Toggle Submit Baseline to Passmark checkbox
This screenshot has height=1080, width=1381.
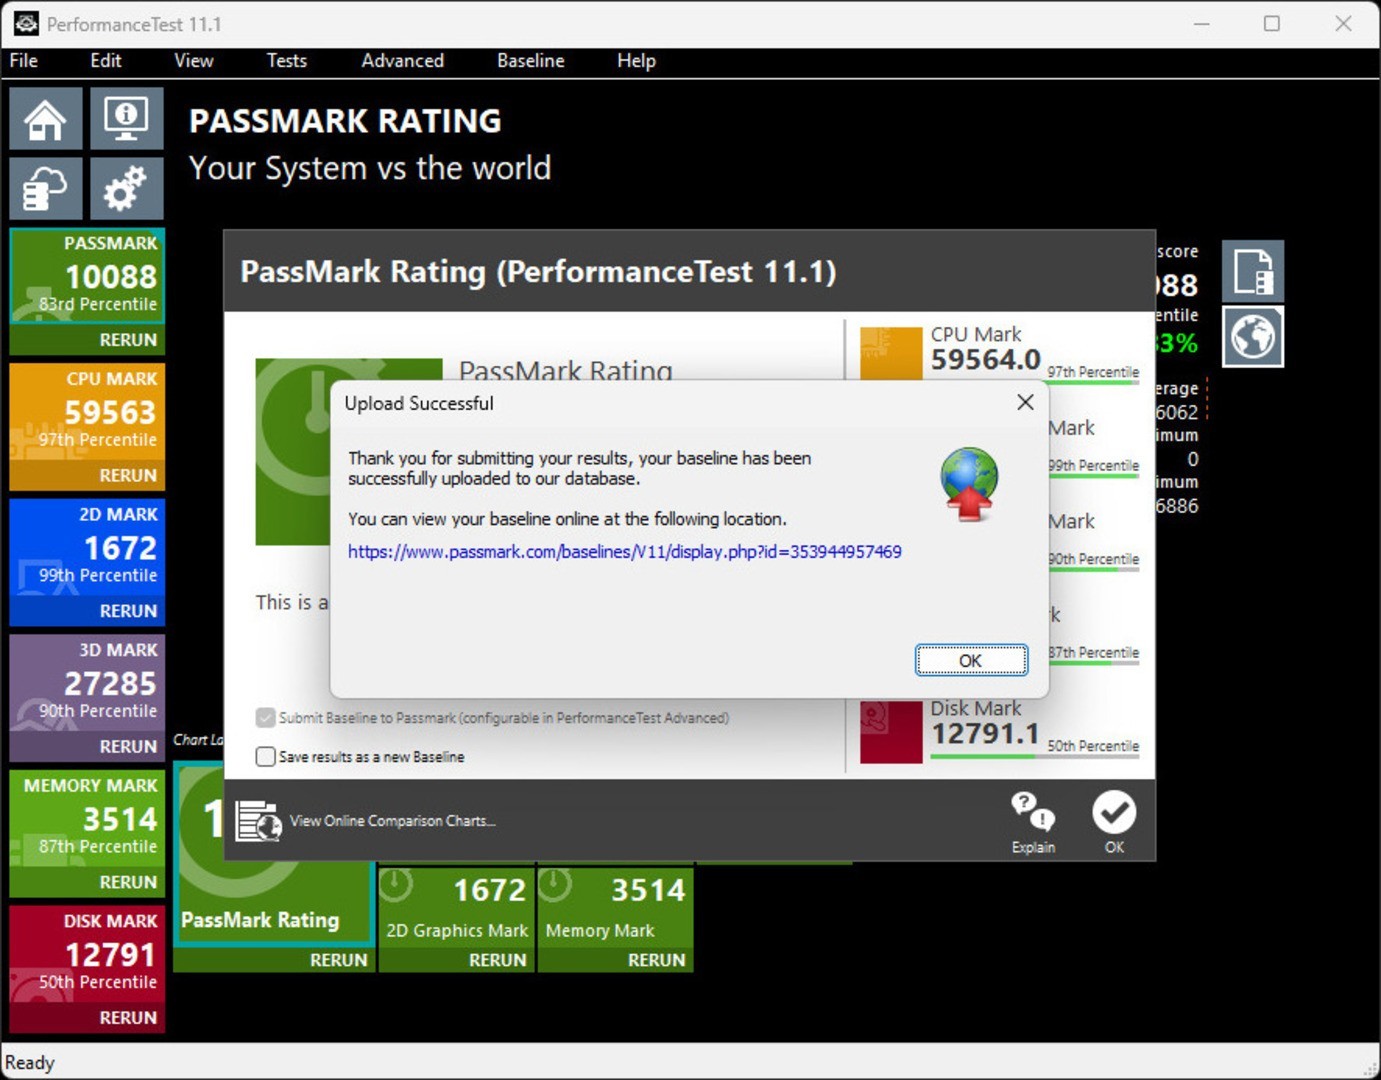265,718
